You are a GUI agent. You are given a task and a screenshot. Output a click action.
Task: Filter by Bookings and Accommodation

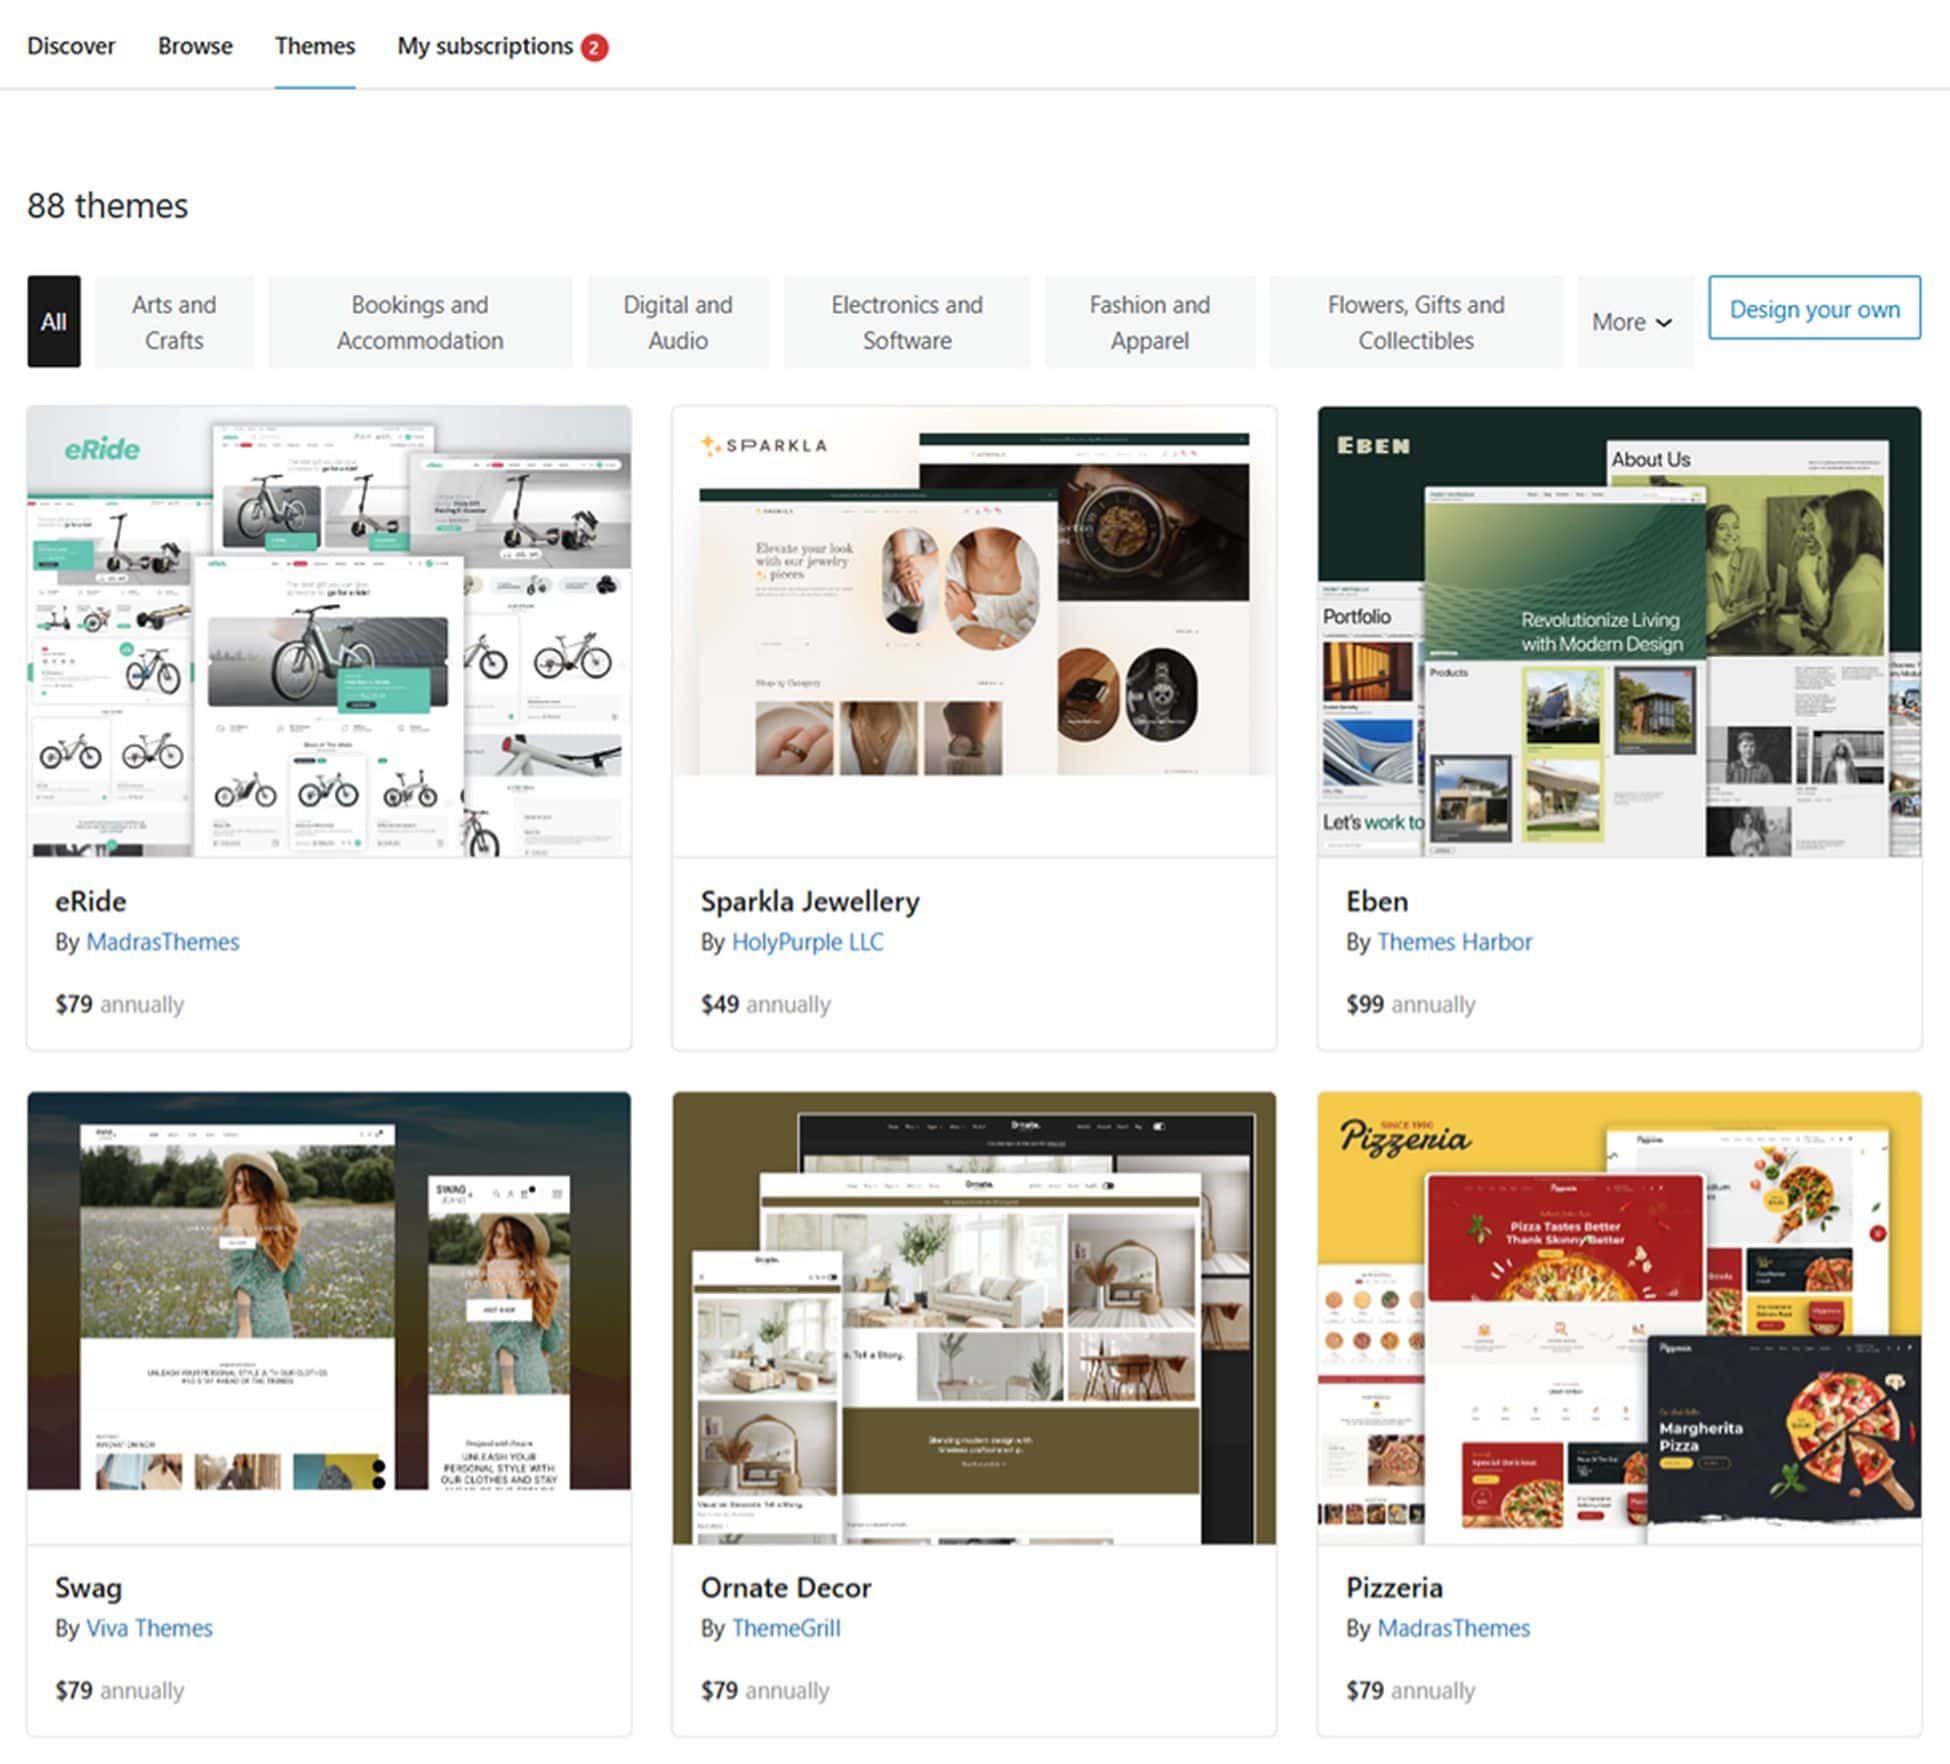(x=419, y=322)
